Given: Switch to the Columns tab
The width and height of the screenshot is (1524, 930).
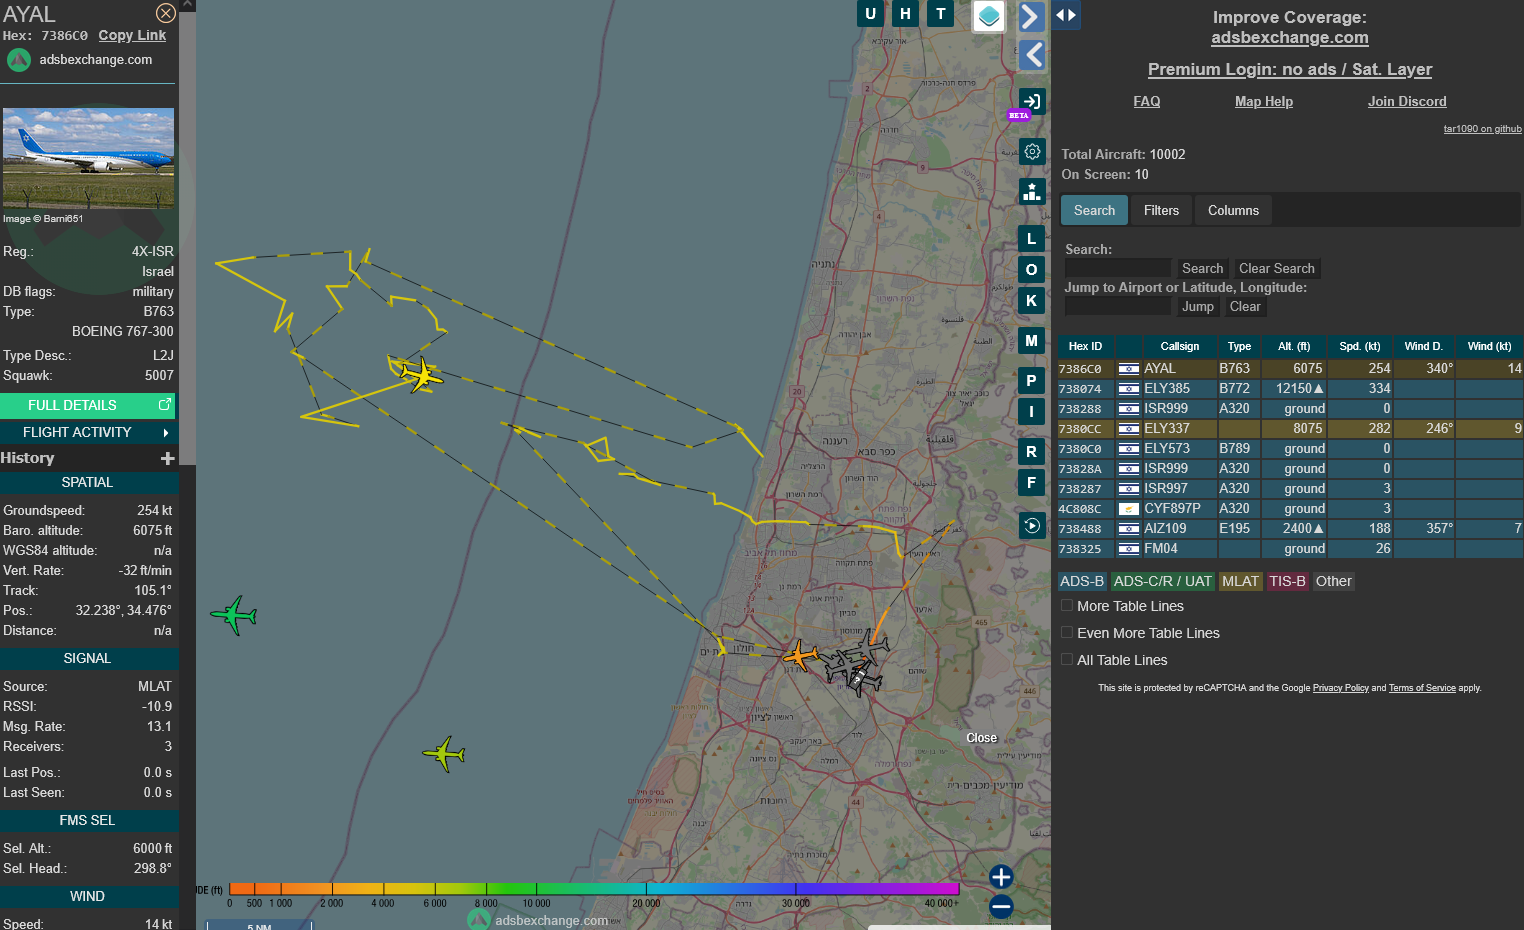Looking at the screenshot, I should click(x=1233, y=210).
